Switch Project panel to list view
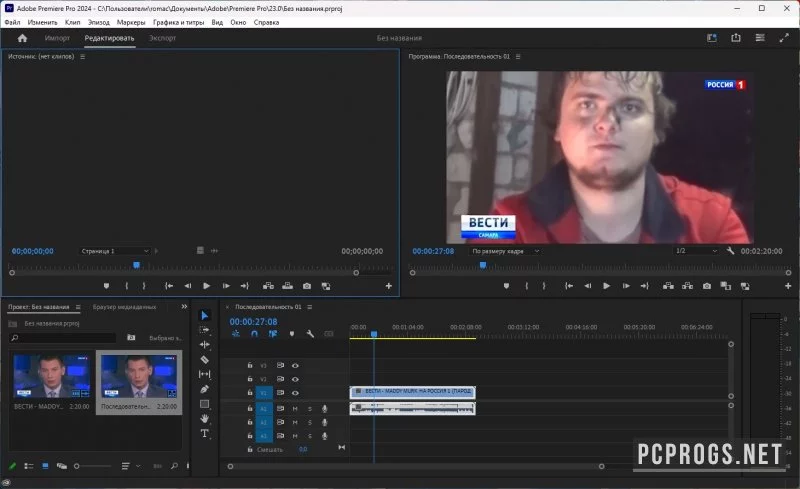The height and width of the screenshot is (489, 800). pyautogui.click(x=29, y=466)
